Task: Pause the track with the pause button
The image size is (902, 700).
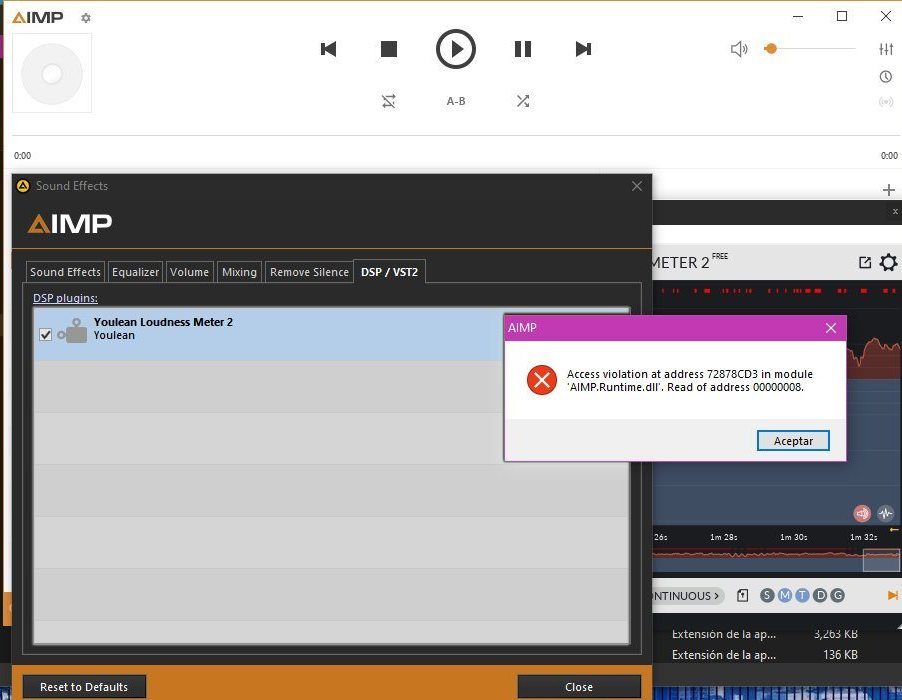Action: point(522,49)
